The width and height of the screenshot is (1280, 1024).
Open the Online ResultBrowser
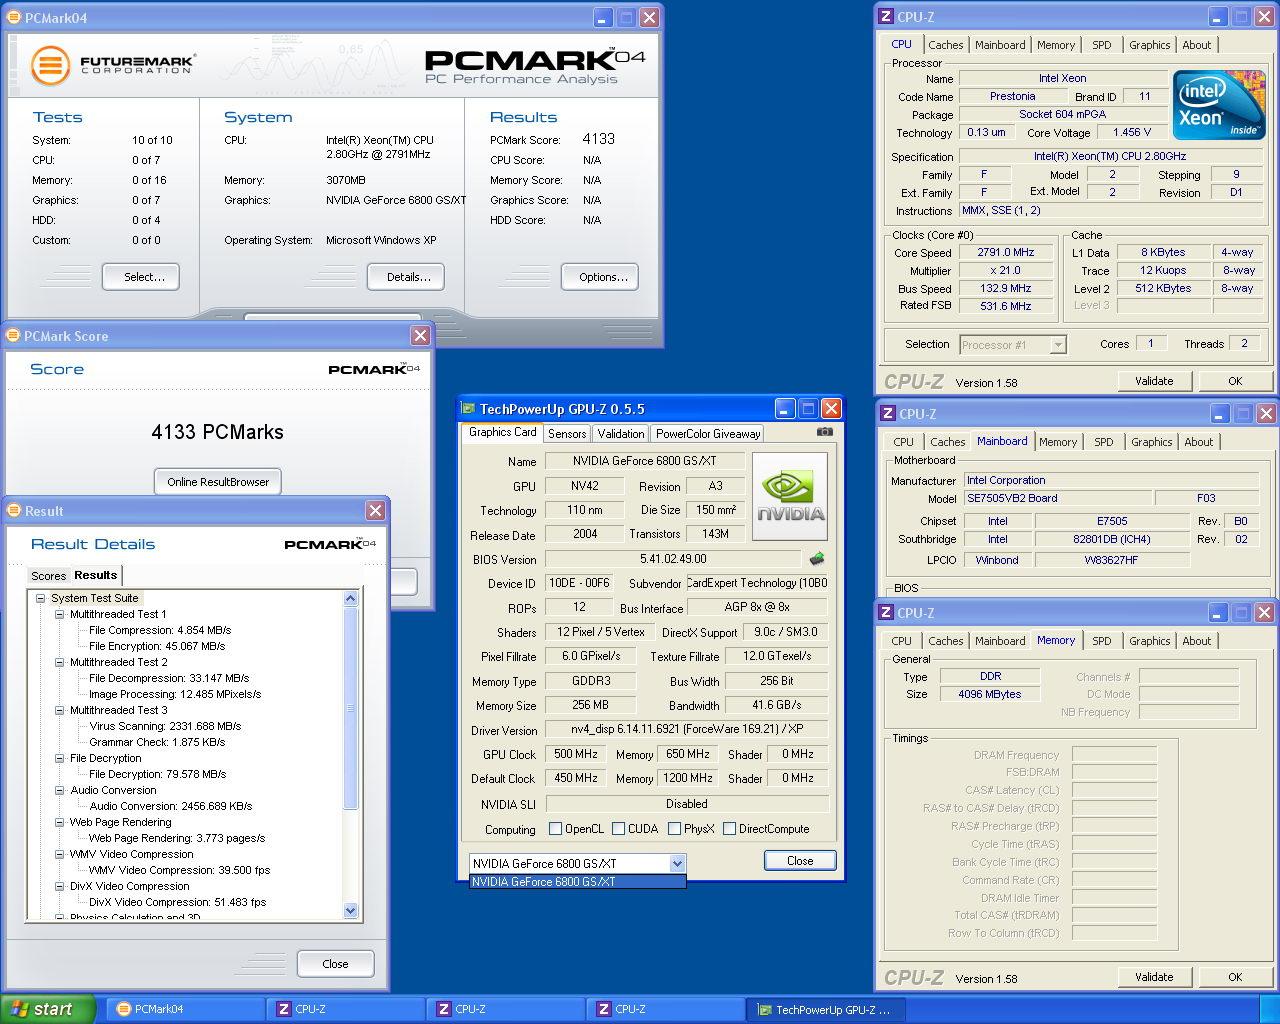pos(218,482)
